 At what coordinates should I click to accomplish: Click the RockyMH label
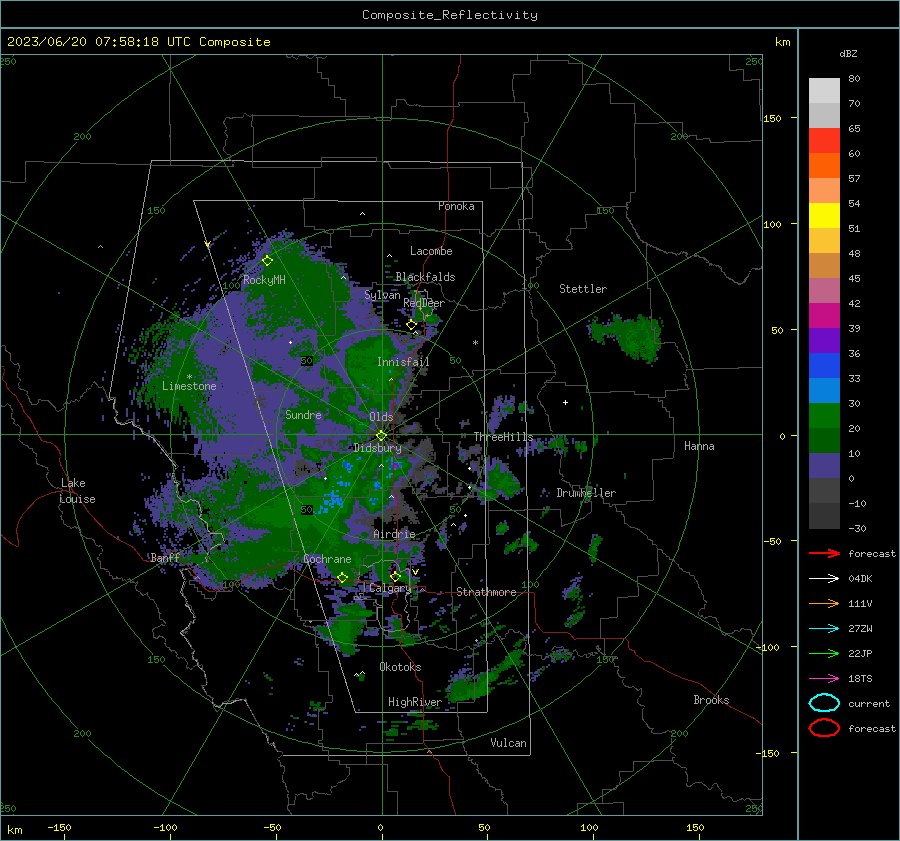tap(264, 280)
